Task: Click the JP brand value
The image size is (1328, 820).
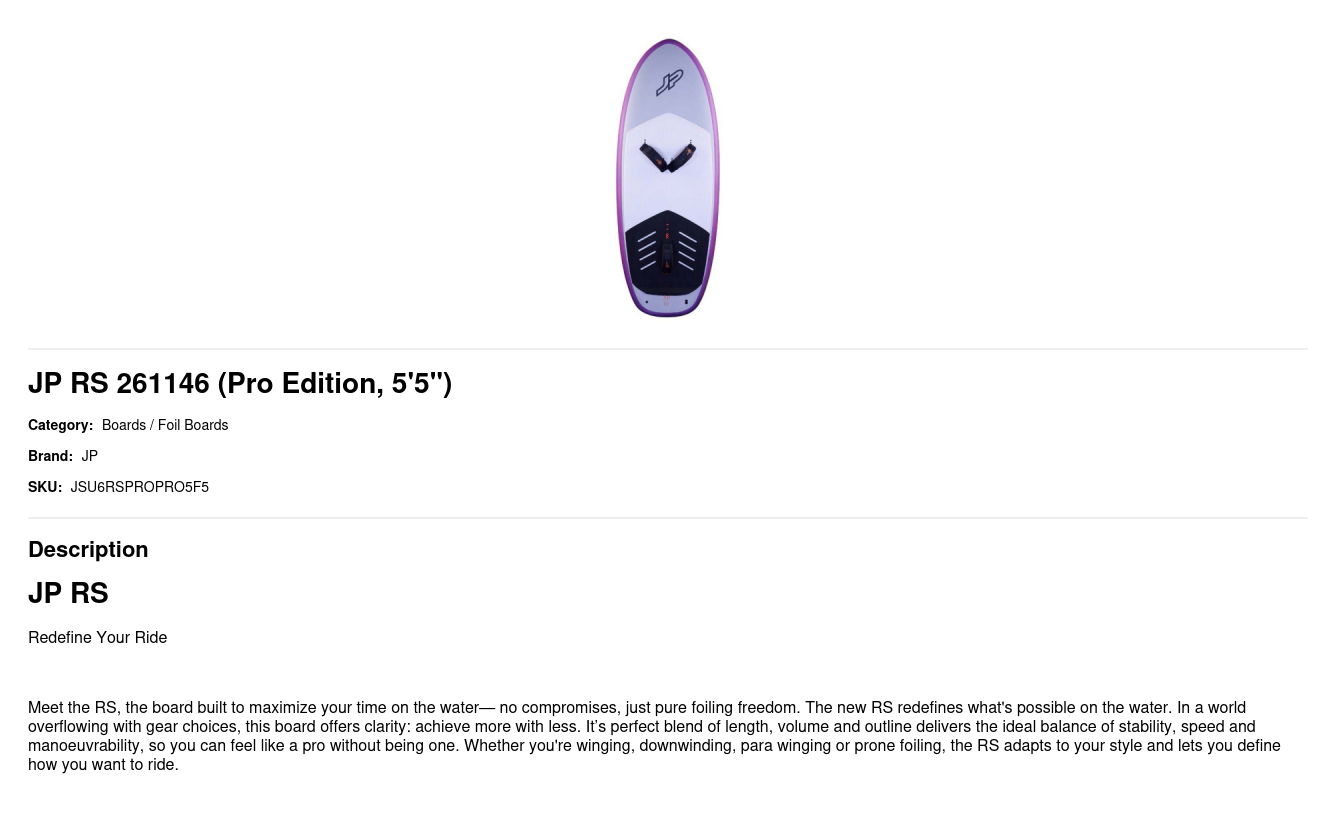Action: pos(90,456)
